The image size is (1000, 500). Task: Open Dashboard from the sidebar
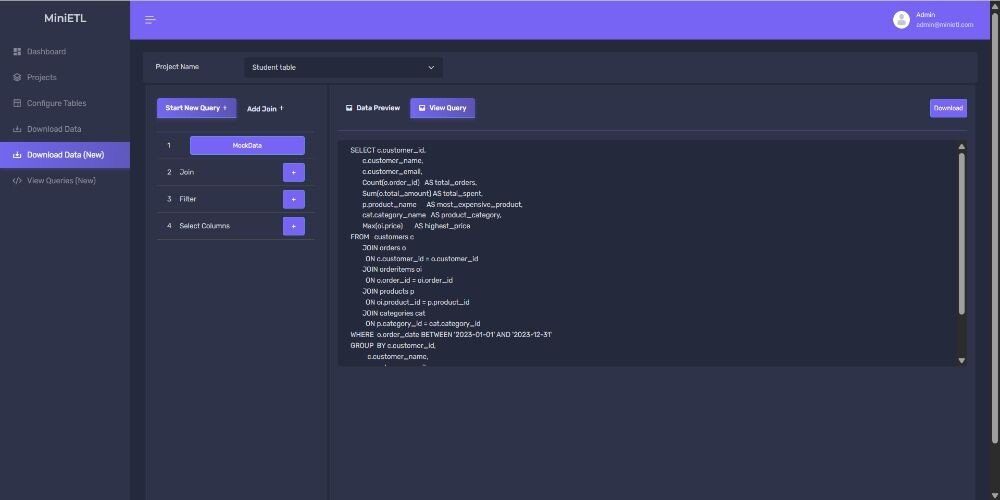pyautogui.click(x=46, y=51)
